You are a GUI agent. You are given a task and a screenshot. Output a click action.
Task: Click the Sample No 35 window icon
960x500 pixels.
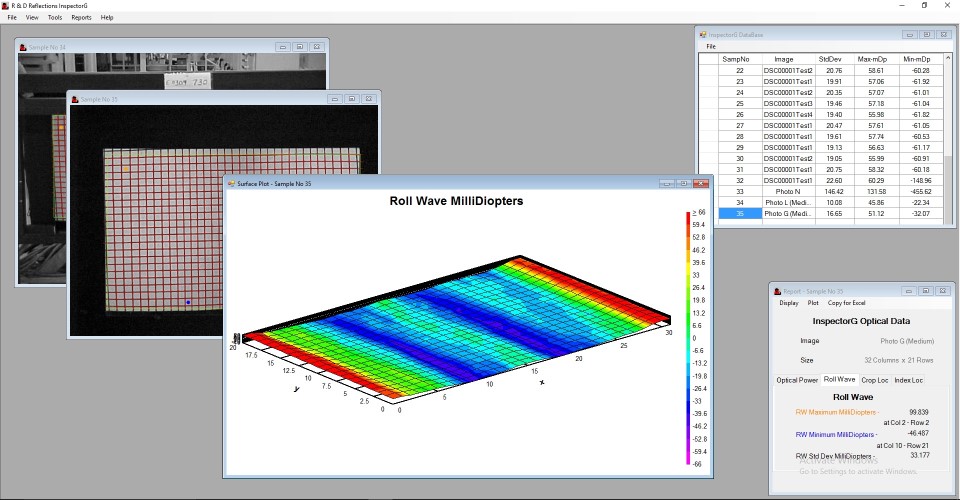[74, 99]
